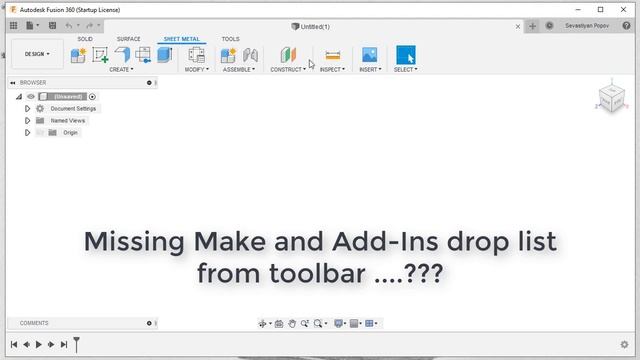Open the job status clock icon
640x360 pixels.
(x=549, y=26)
